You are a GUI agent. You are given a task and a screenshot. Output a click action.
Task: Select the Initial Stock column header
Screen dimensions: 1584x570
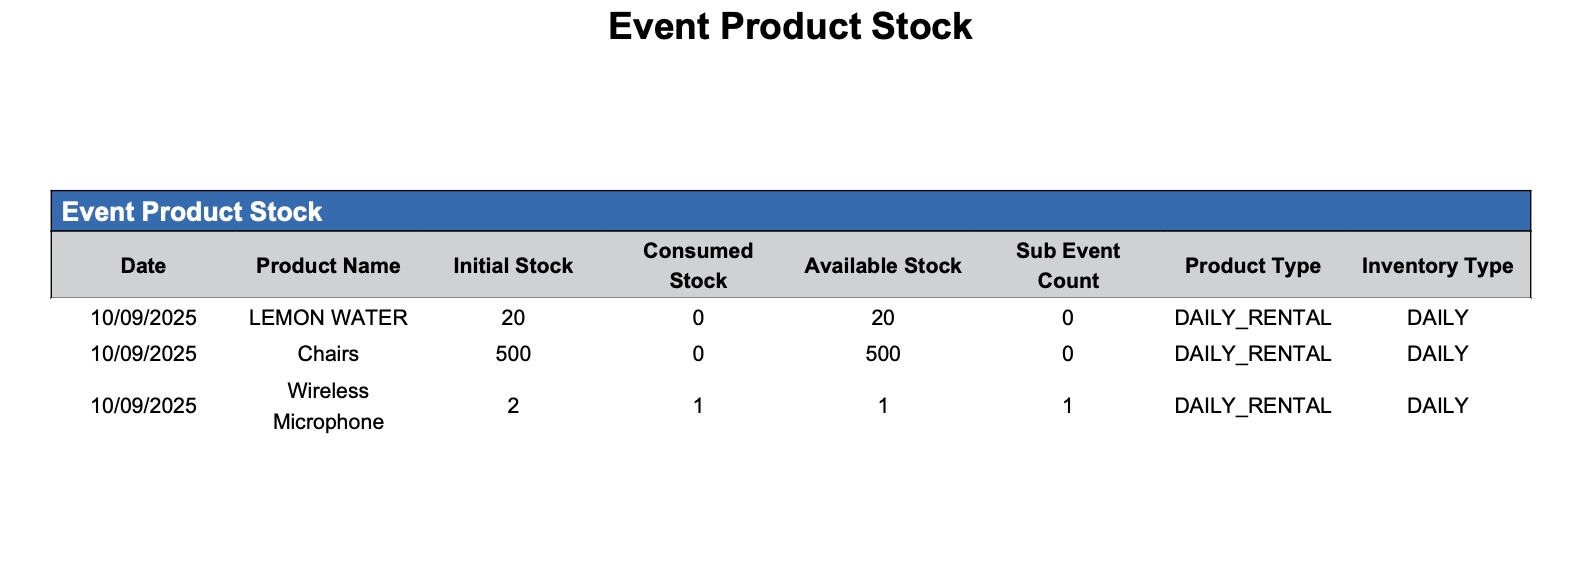point(513,266)
